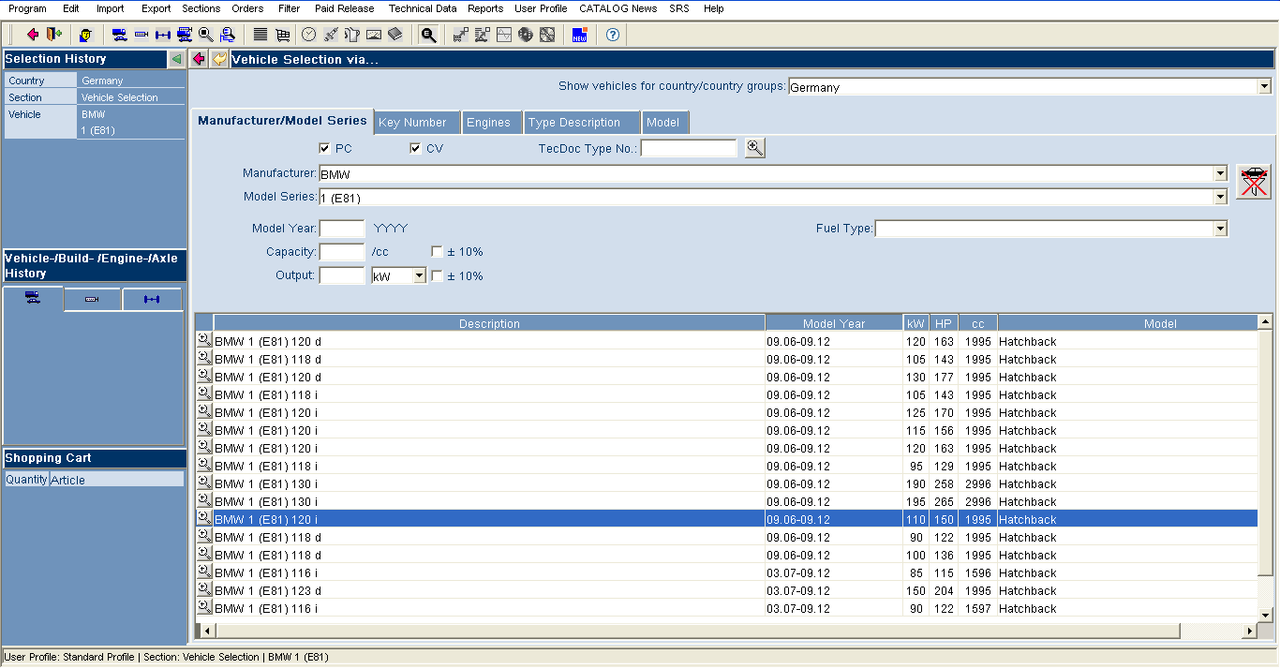Open the Model Series dropdown showing 1 (E81)
Screen dimensions: 1280x668
[1220, 197]
